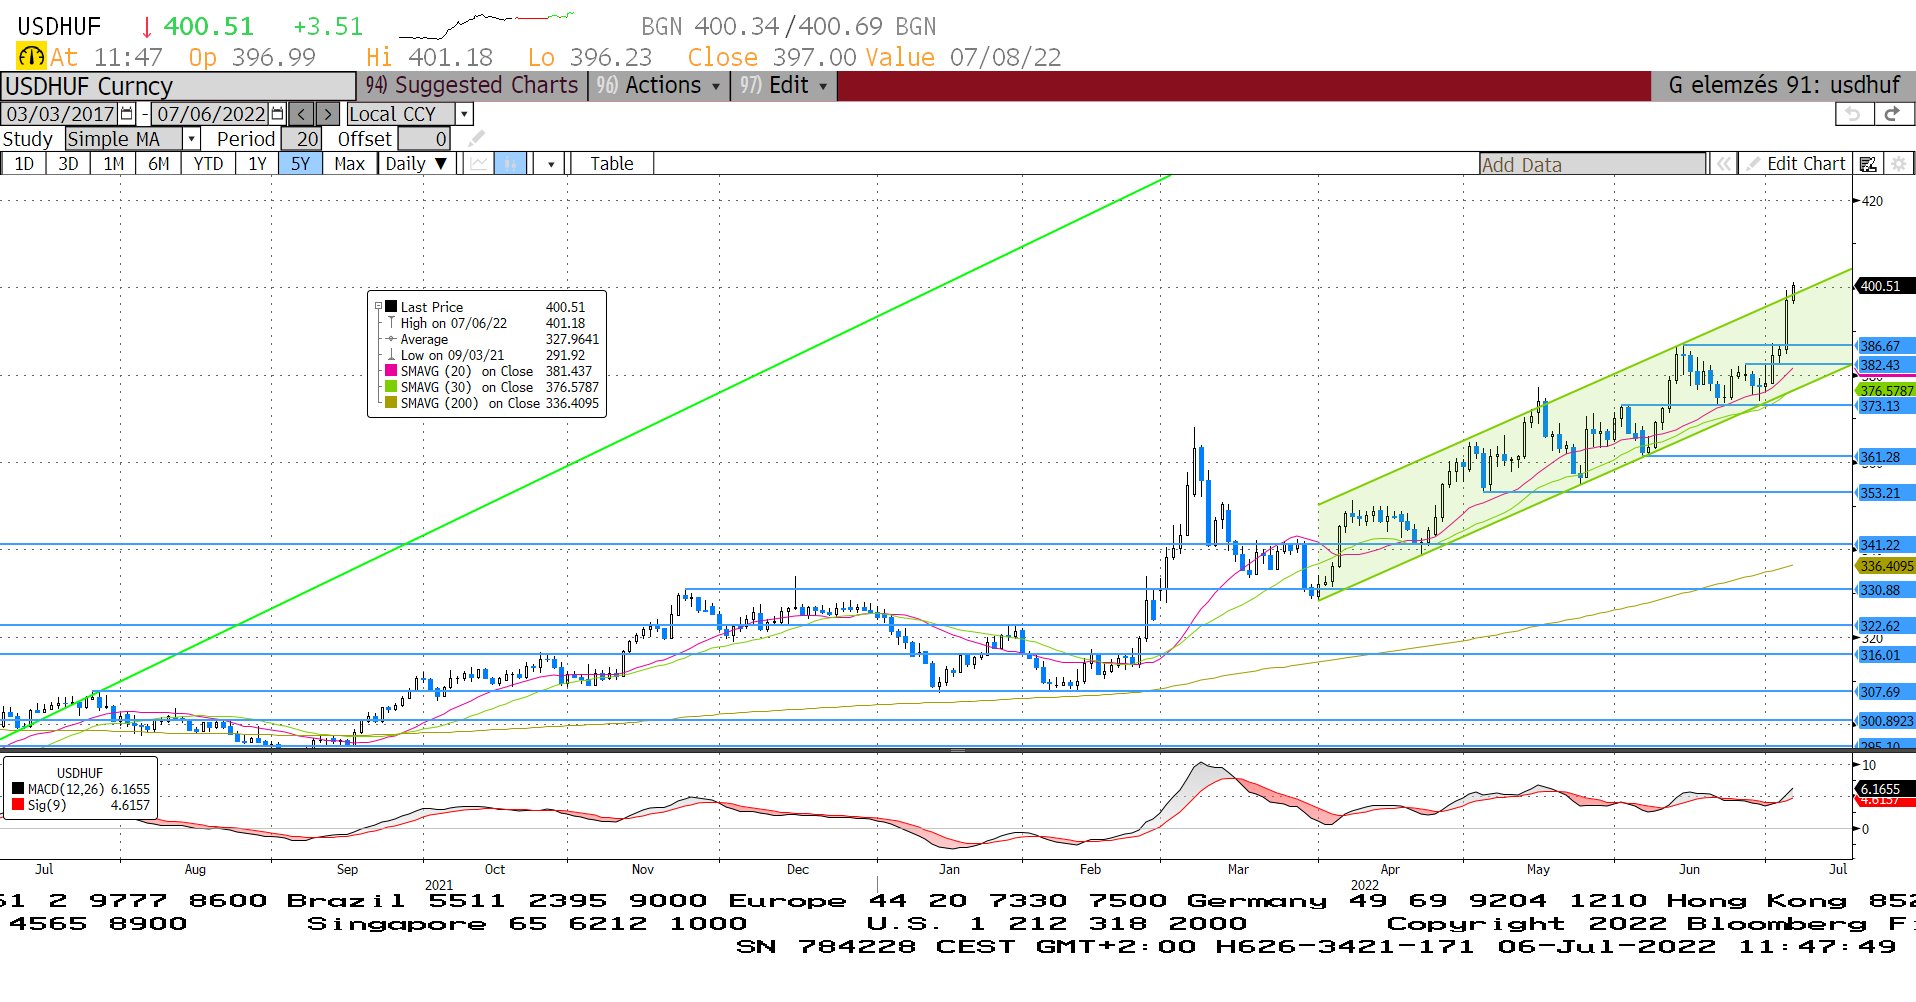Viewport: 1916px width, 1002px height.
Task: Click the start date 03/03/2017 field
Action: tap(60, 114)
